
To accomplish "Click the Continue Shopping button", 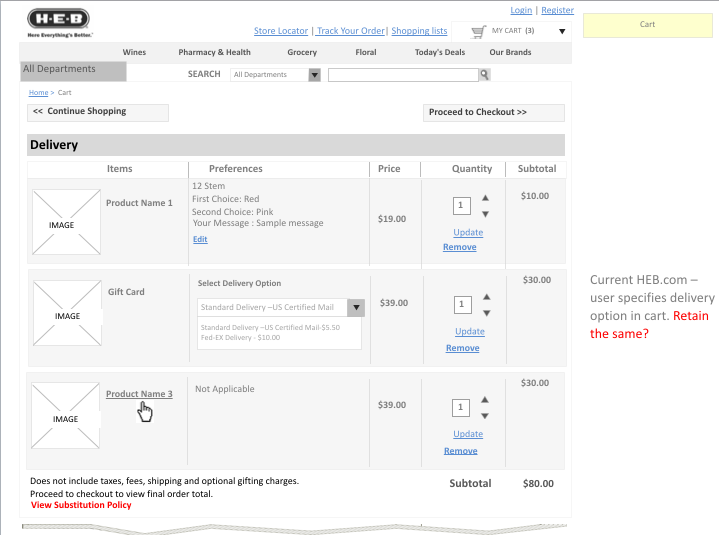I will point(98,113).
